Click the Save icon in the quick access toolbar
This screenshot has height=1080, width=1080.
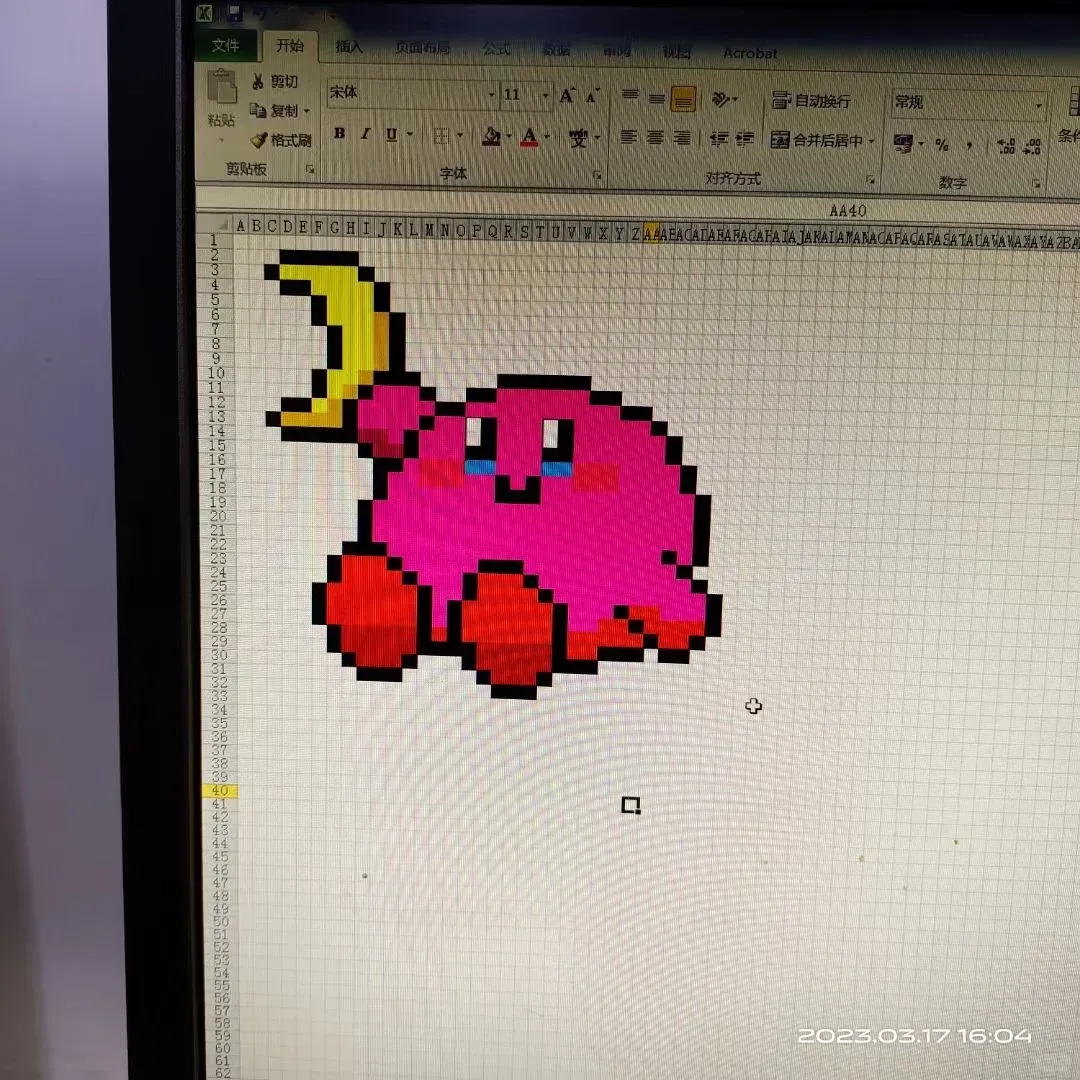[235, 13]
